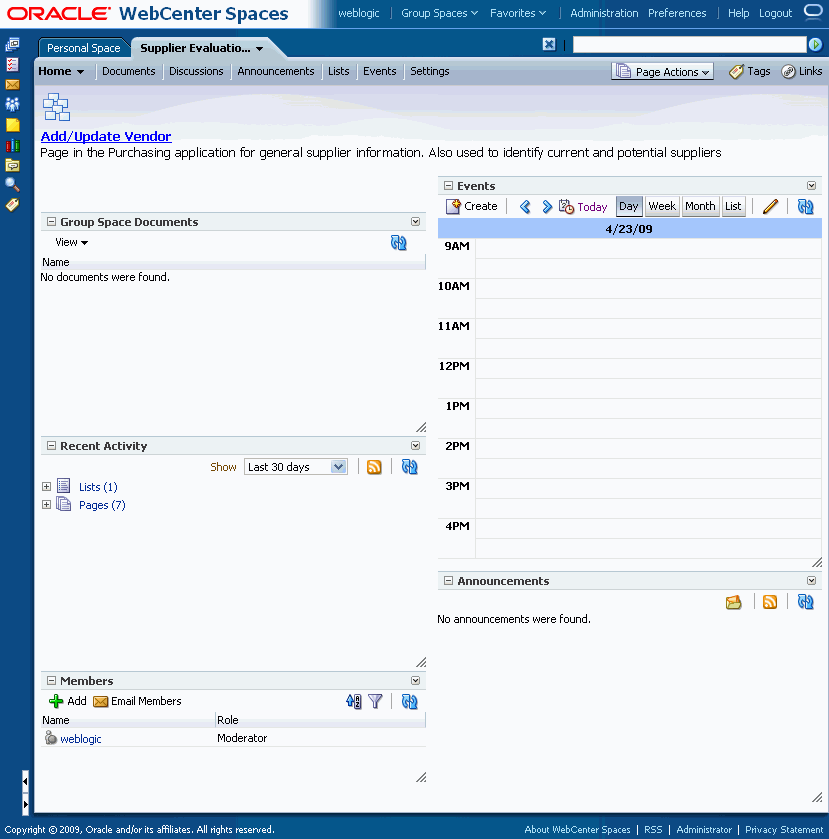The height and width of the screenshot is (839, 829).
Task: Expand the Lists (1) tree node
Action: coord(47,486)
